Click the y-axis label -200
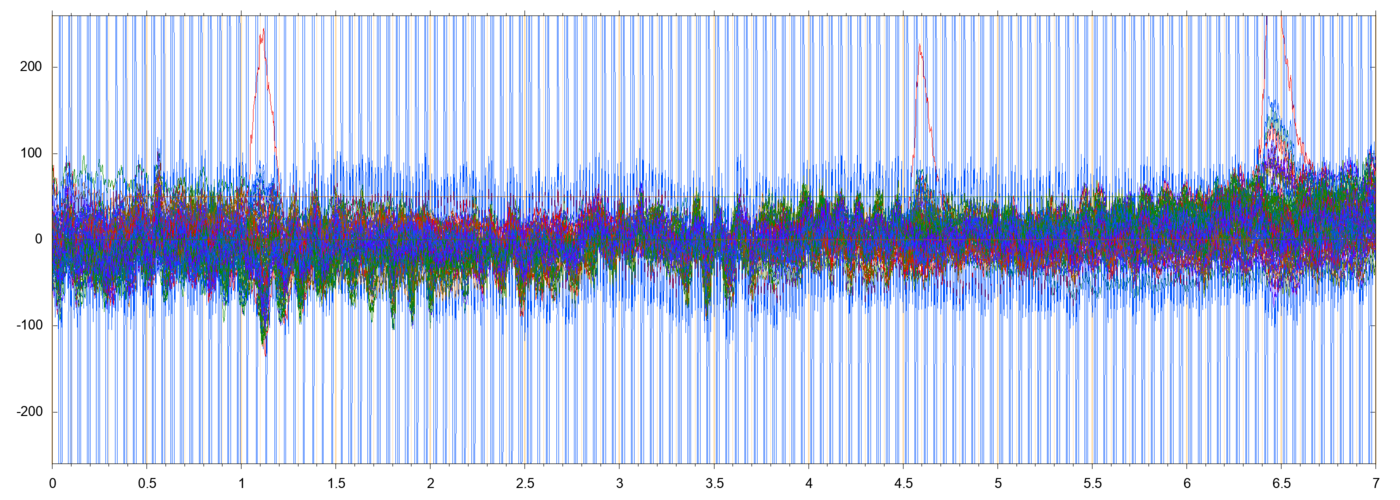 pyautogui.click(x=29, y=412)
